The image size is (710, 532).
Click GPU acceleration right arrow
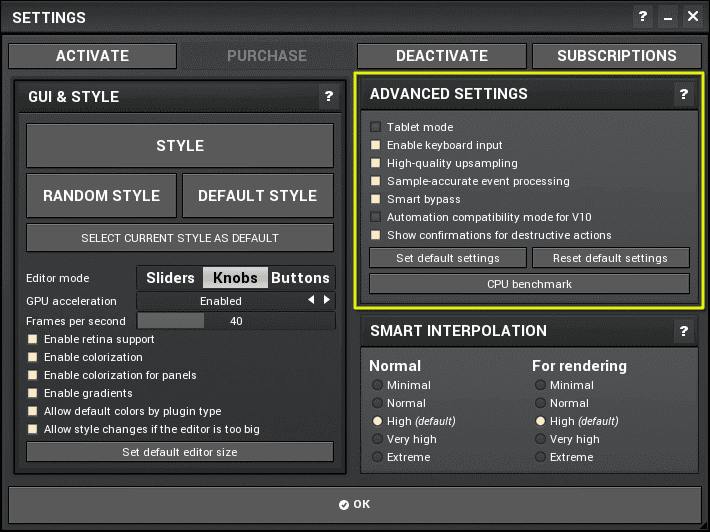[326, 300]
